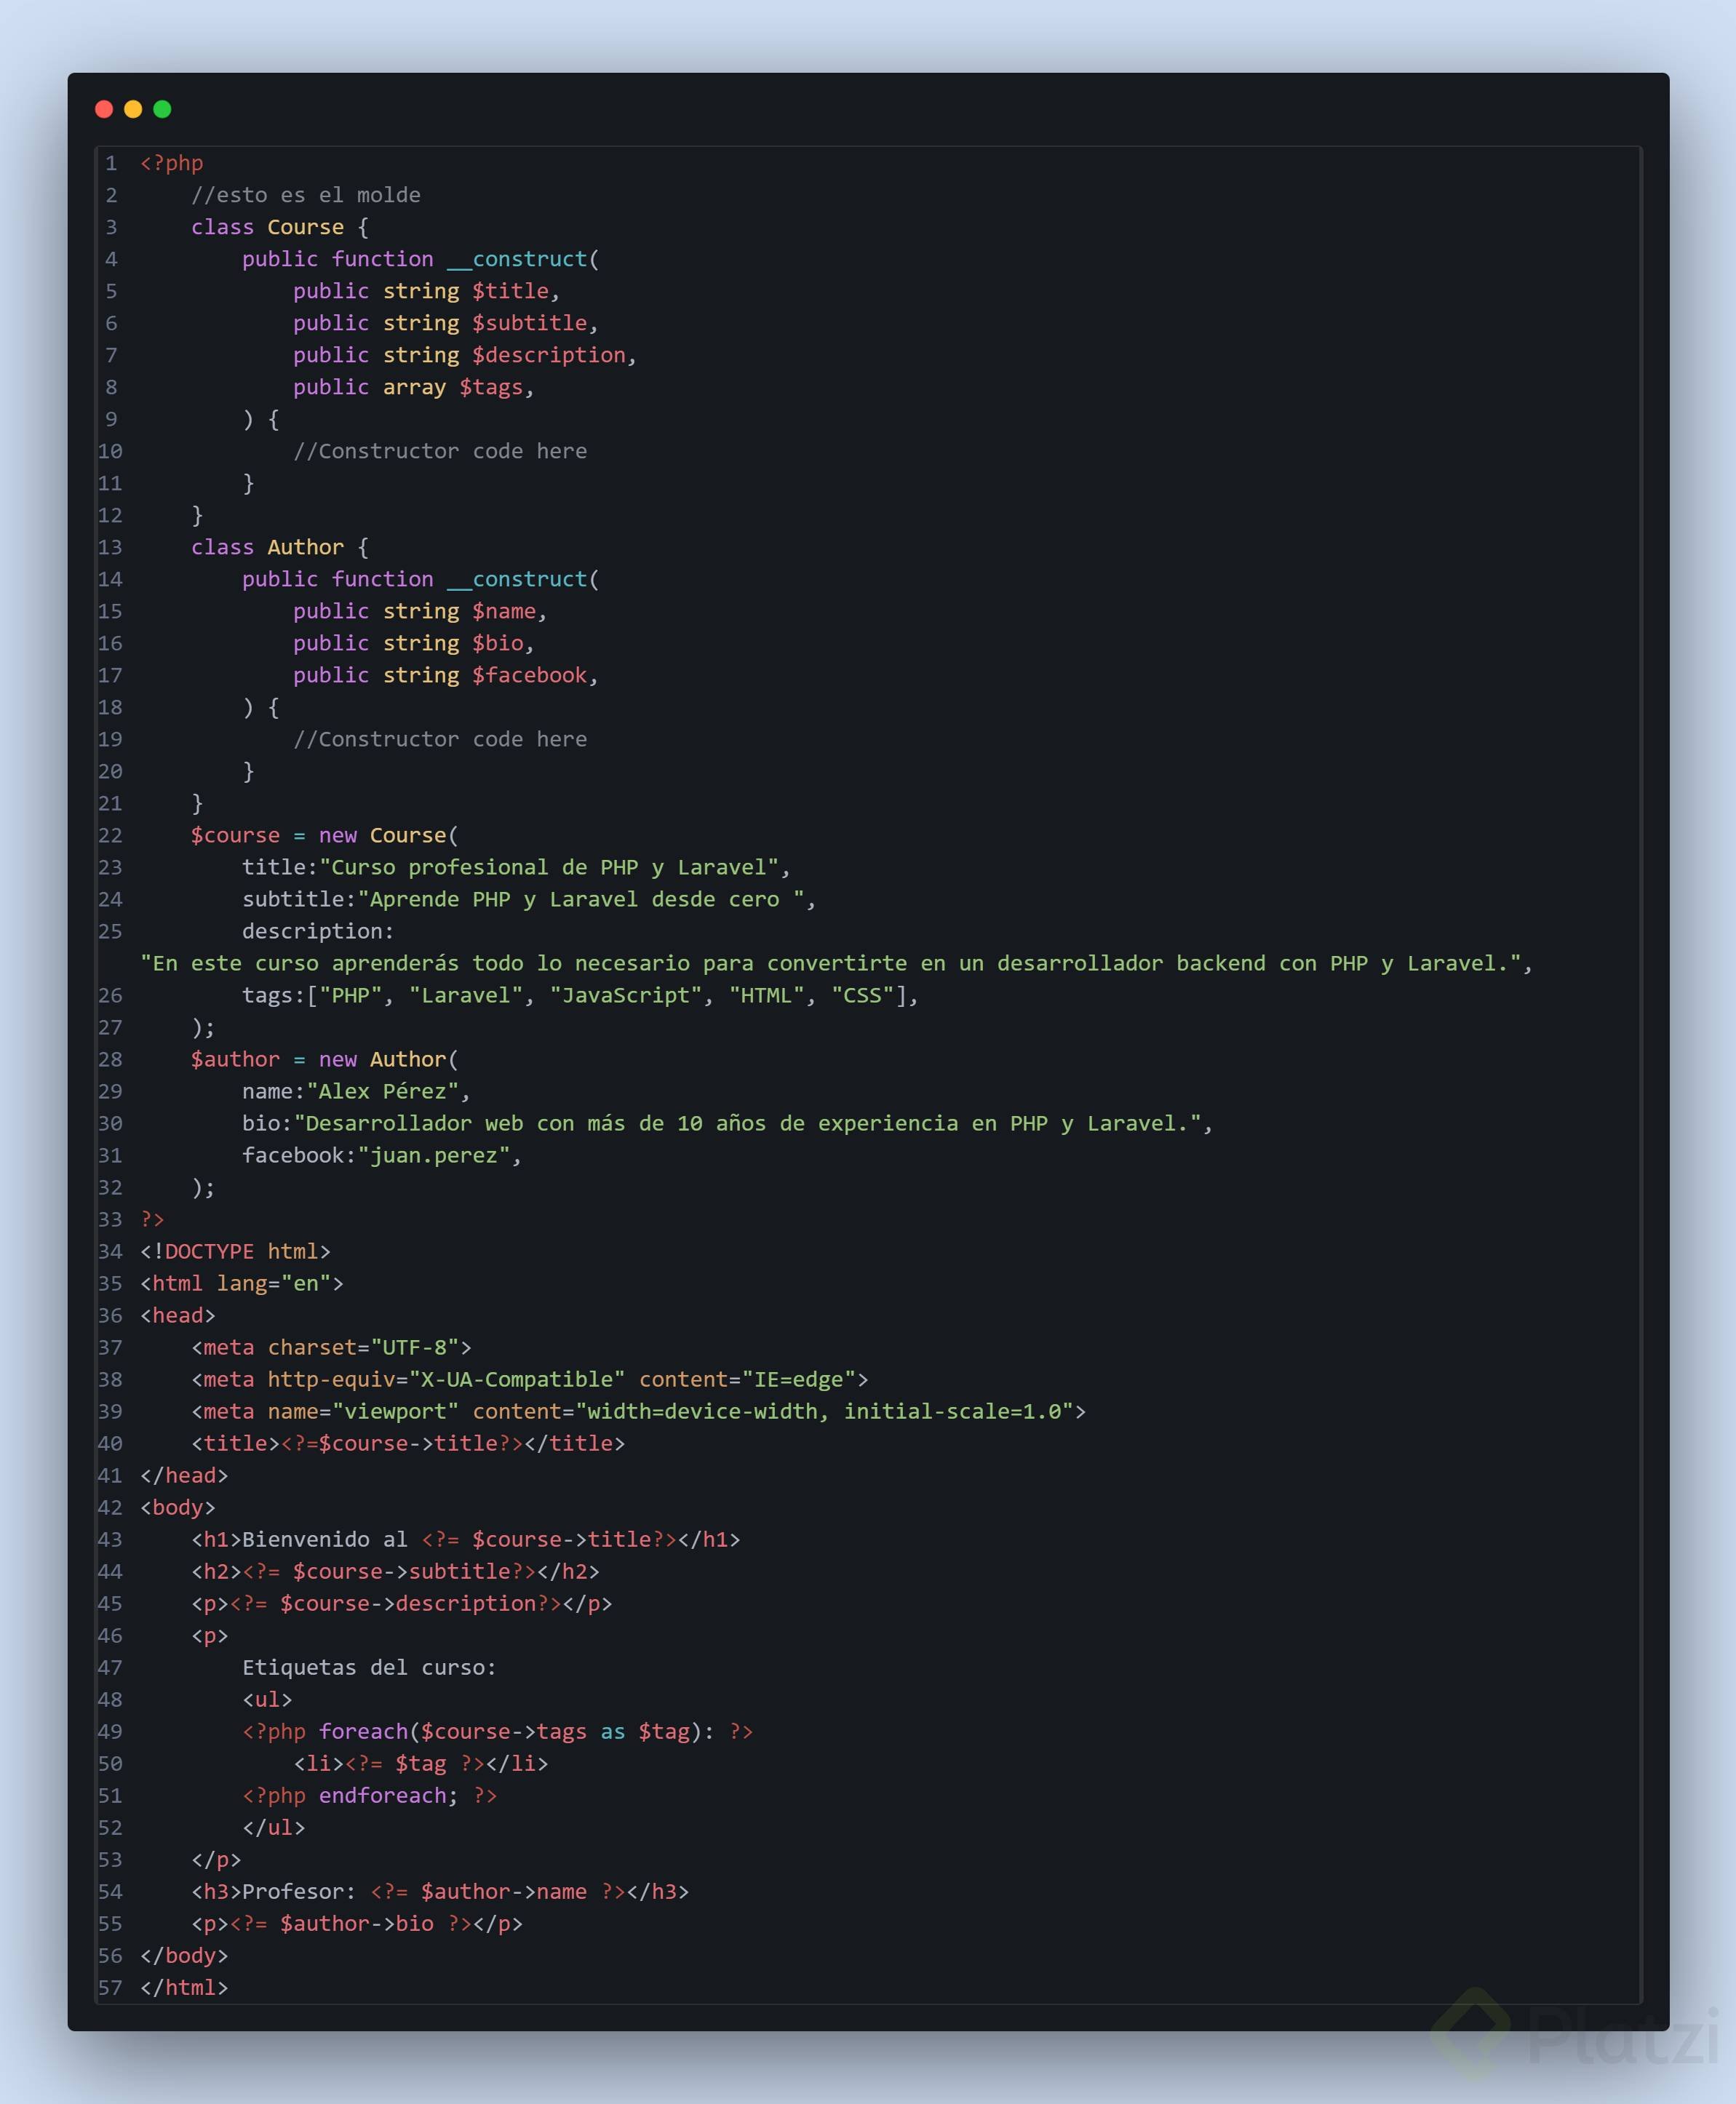Click the 'class Course' declaration
This screenshot has height=2104, width=1736.
(x=268, y=227)
